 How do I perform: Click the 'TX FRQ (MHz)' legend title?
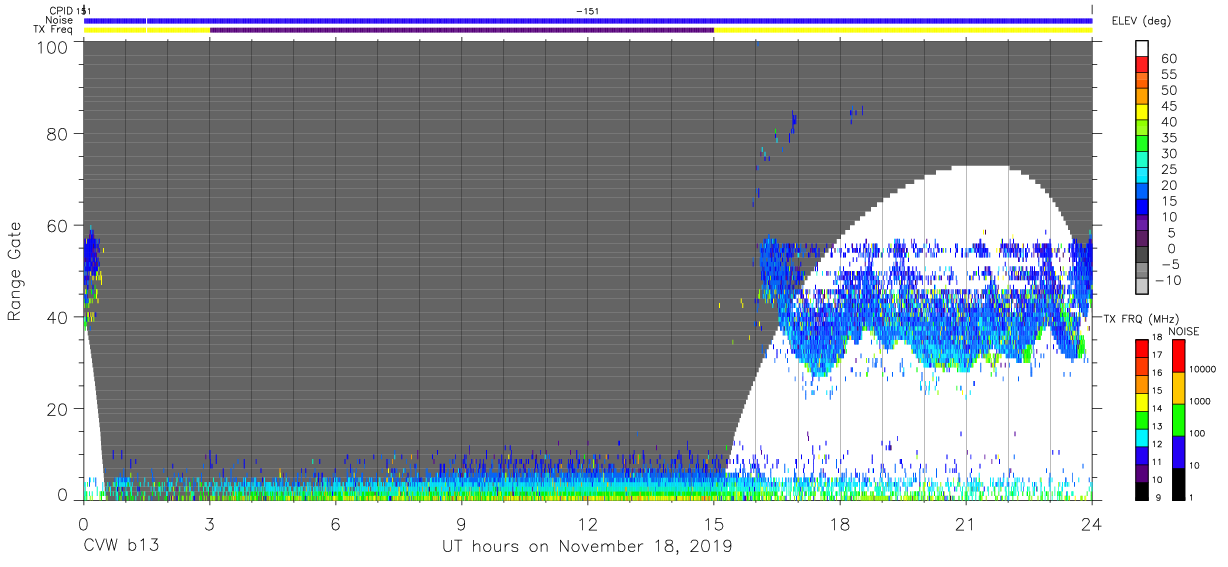click(1140, 319)
